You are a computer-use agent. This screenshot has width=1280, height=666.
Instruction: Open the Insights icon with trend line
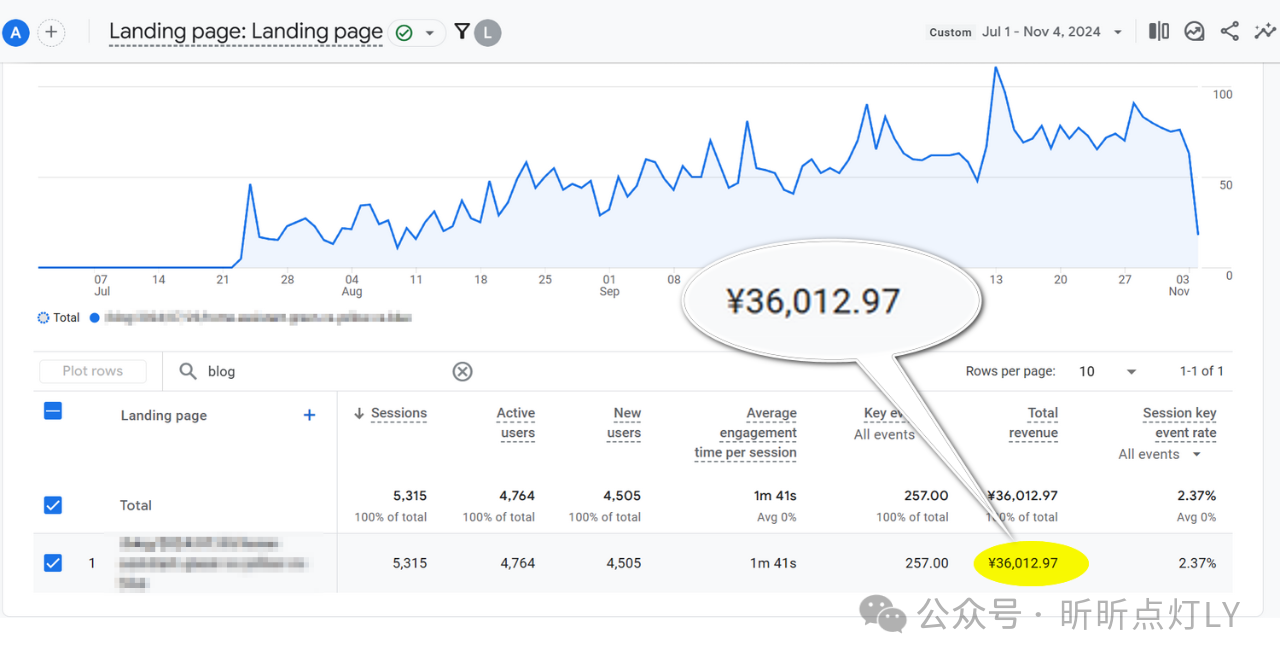pos(1194,32)
